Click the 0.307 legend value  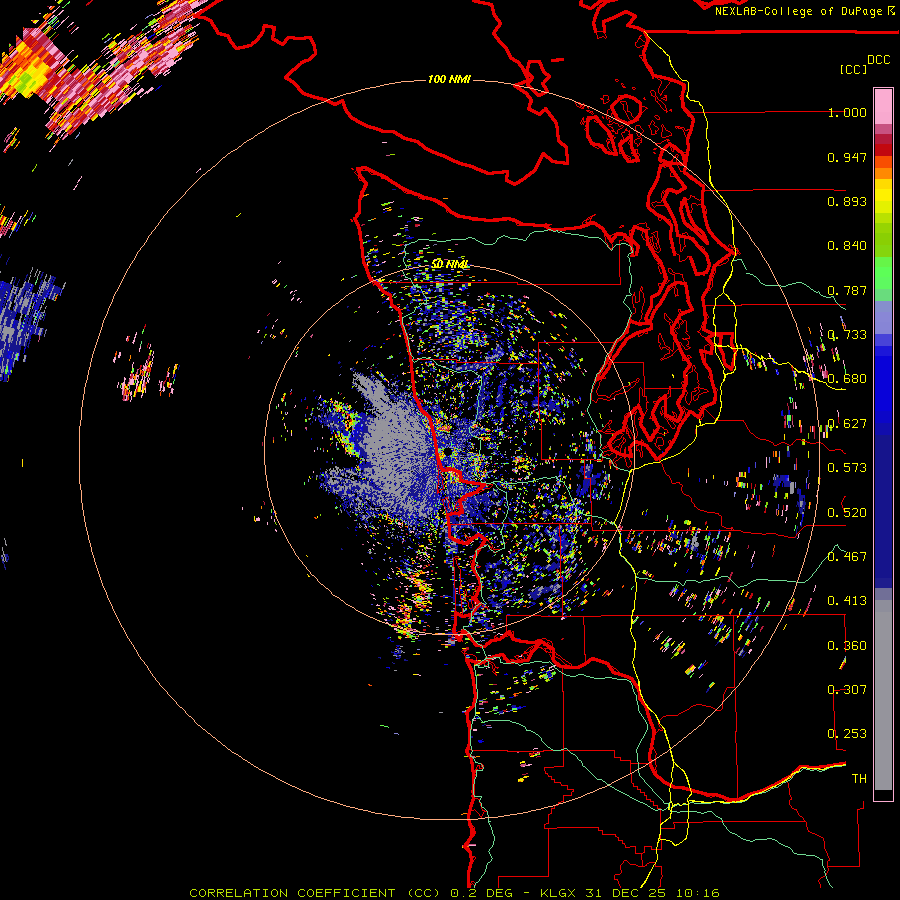pyautogui.click(x=847, y=690)
